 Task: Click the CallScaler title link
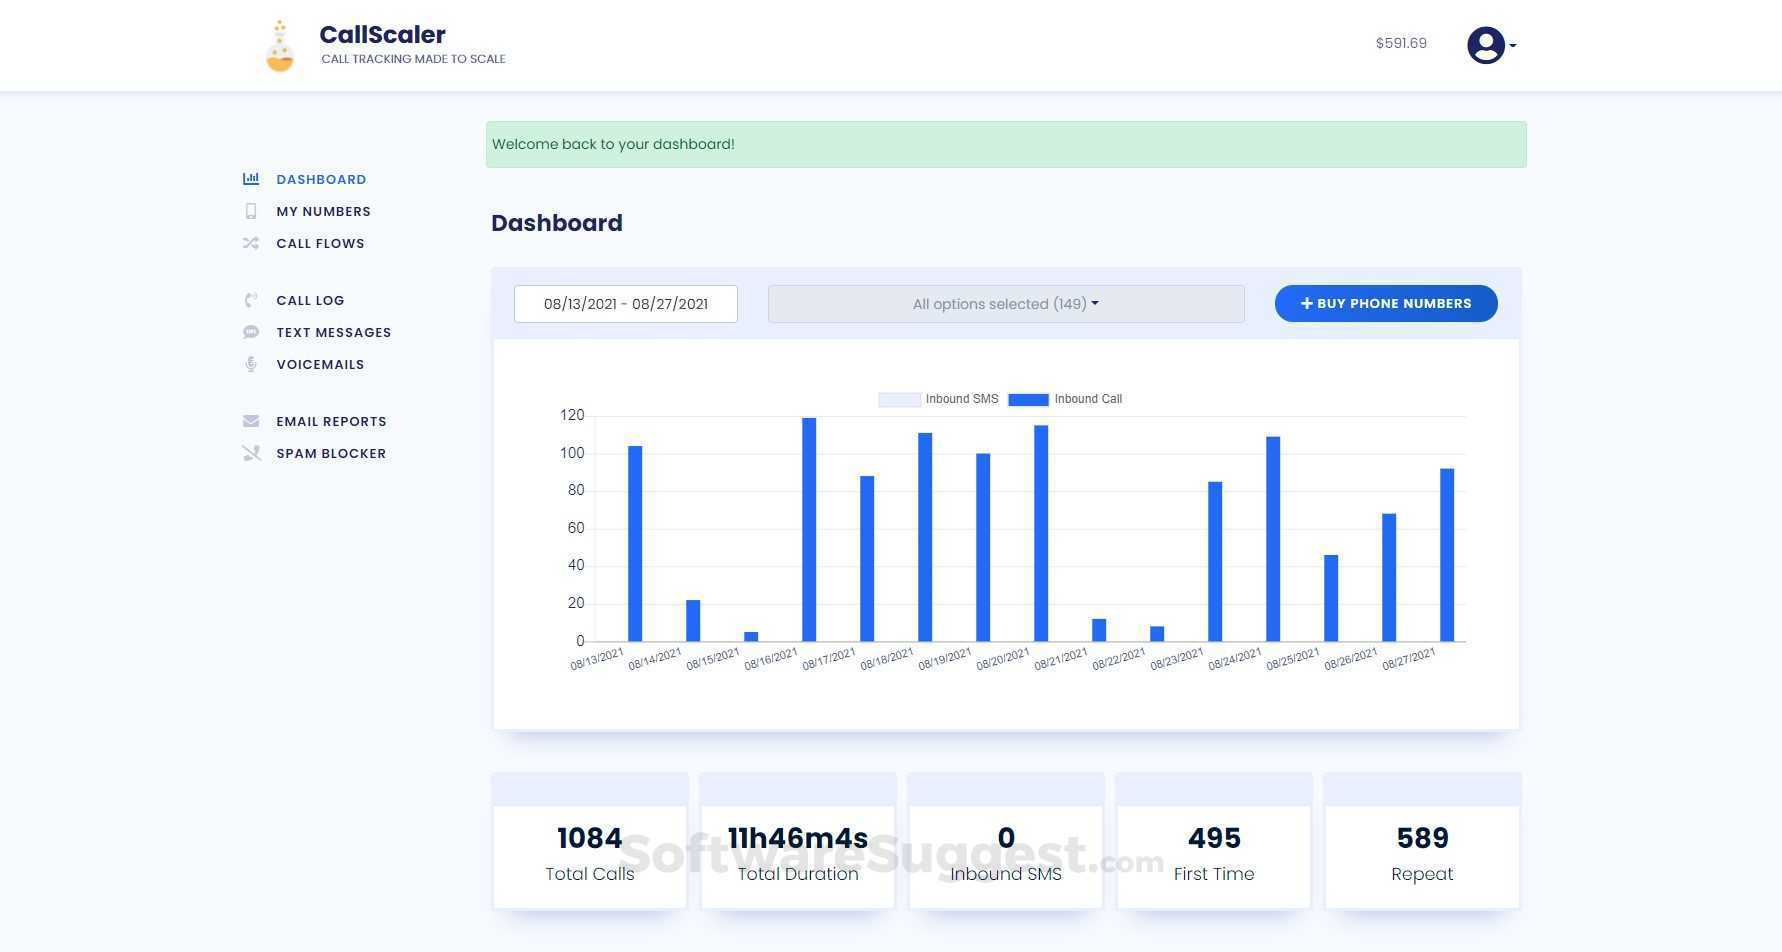click(x=382, y=34)
